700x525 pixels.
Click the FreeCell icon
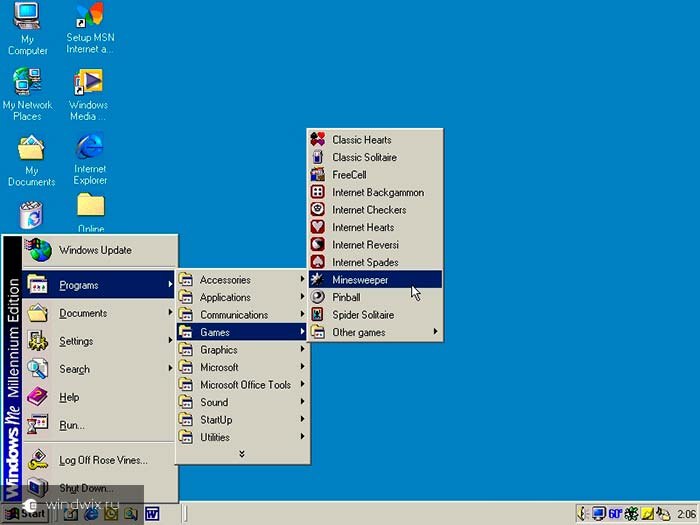pyautogui.click(x=317, y=175)
